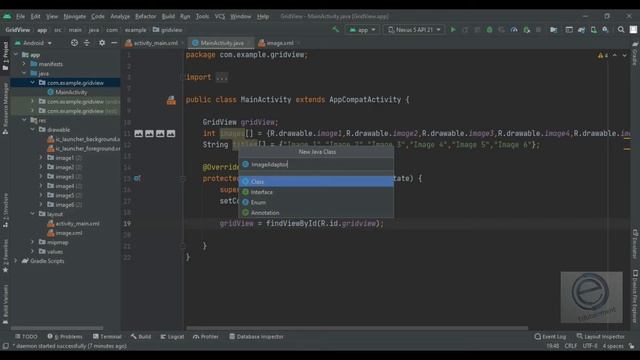This screenshot has height=360, width=640.
Task: Collapse the layout folder
Action: [33, 214]
